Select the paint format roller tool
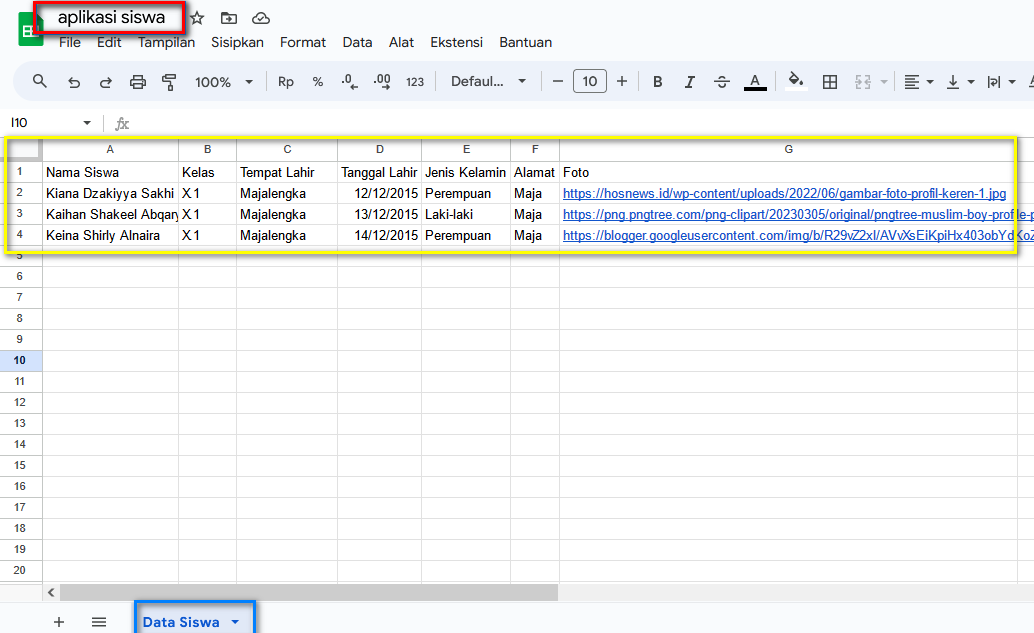The width and height of the screenshot is (1034, 633). pyautogui.click(x=169, y=82)
